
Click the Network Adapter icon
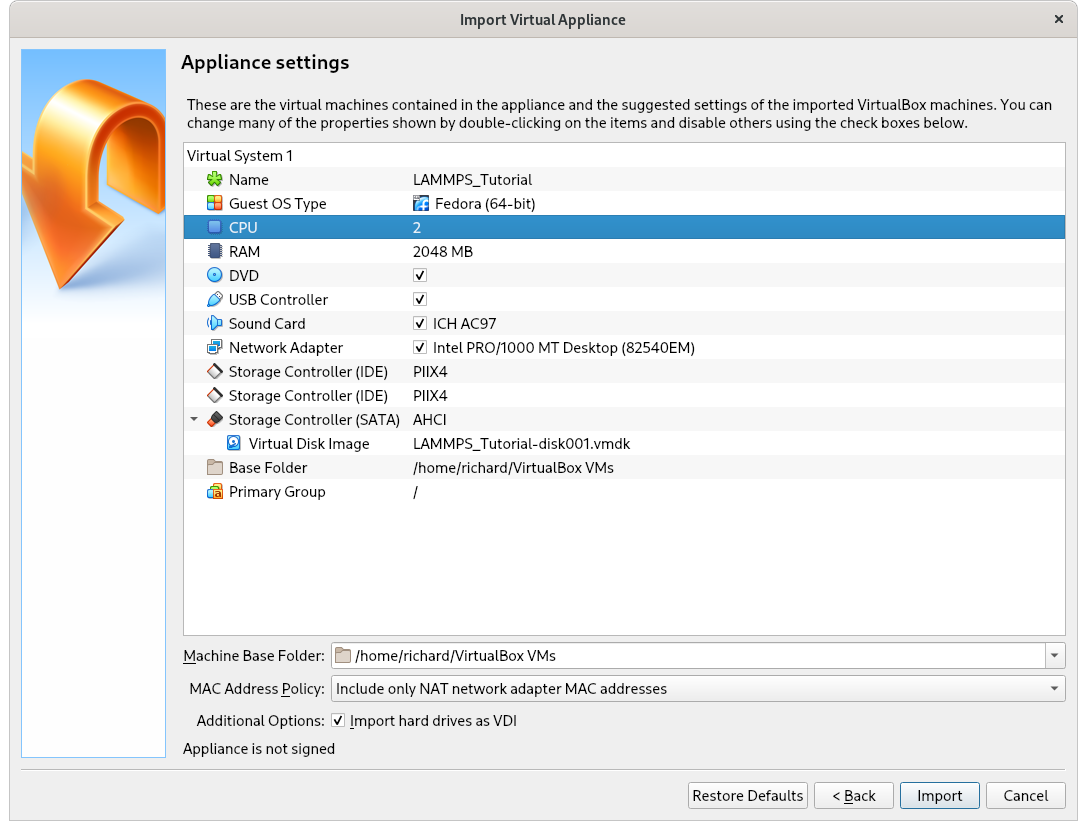(x=215, y=347)
